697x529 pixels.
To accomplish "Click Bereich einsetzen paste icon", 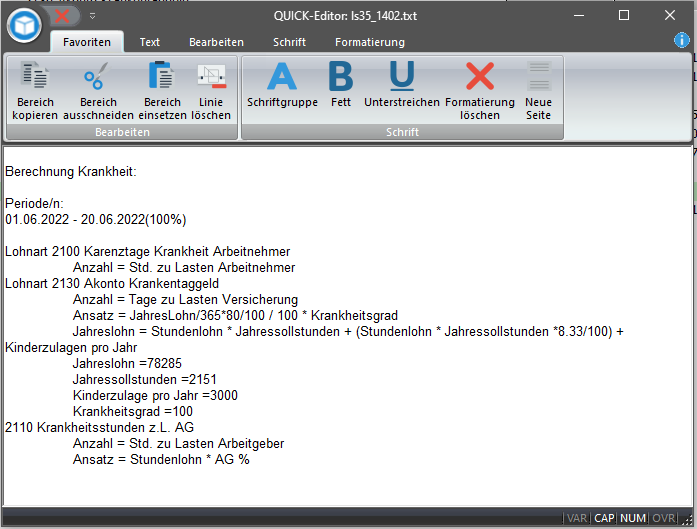I will pos(161,78).
